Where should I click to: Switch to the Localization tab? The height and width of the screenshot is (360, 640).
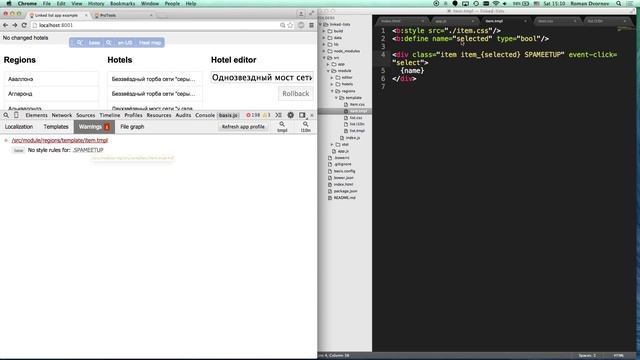tap(19, 127)
